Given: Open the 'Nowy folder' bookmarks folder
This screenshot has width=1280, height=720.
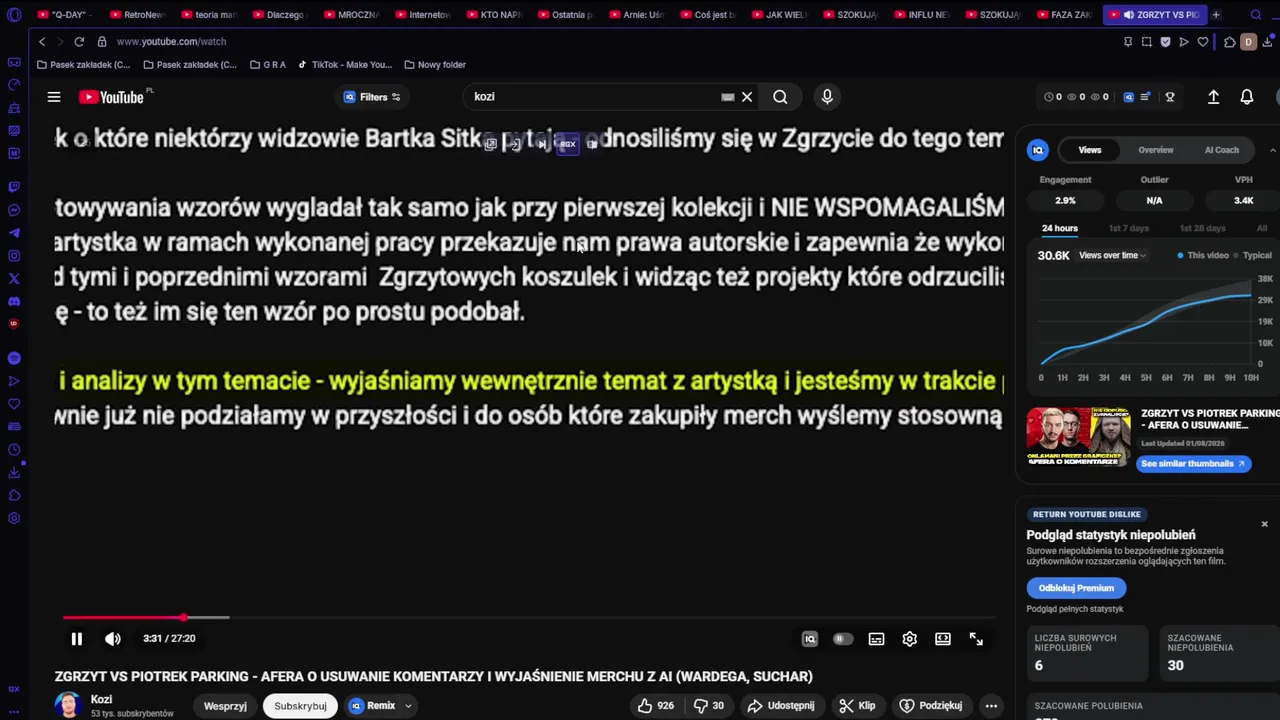Looking at the screenshot, I should tap(435, 65).
